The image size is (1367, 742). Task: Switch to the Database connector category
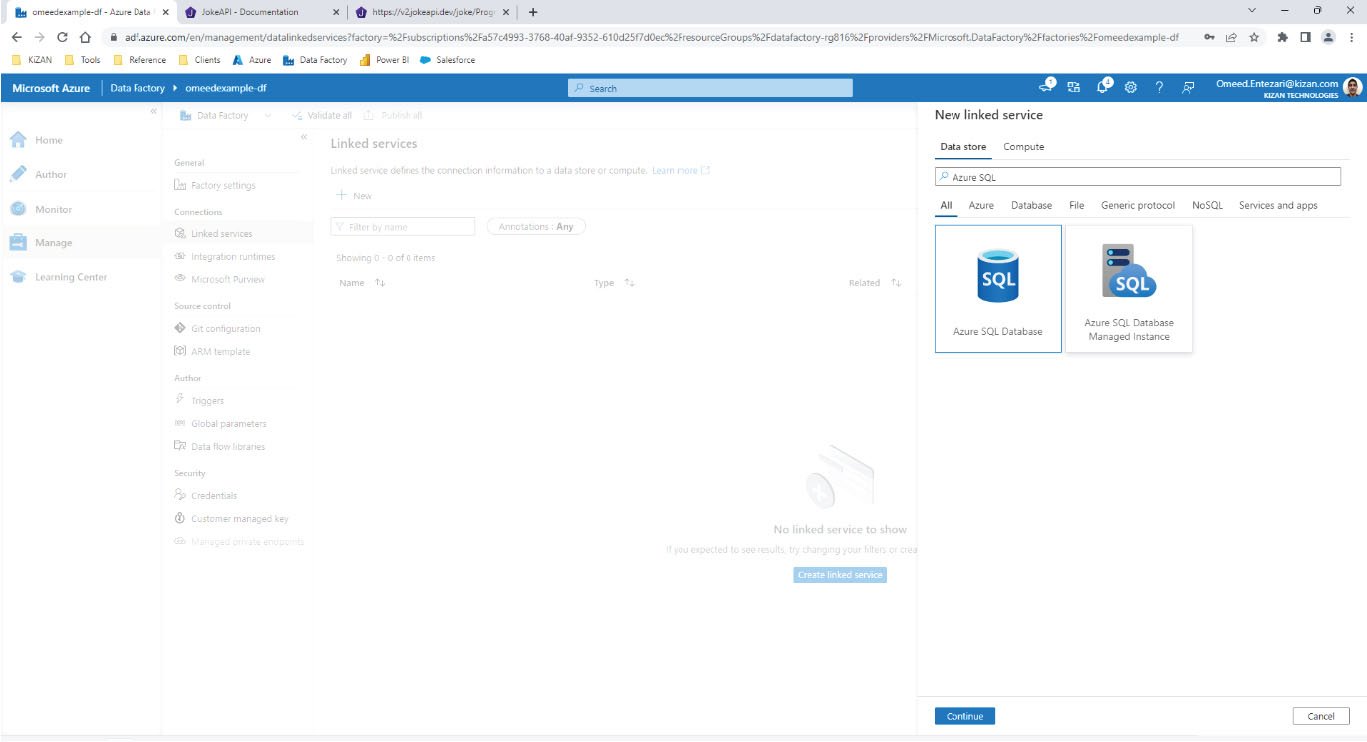[1030, 205]
